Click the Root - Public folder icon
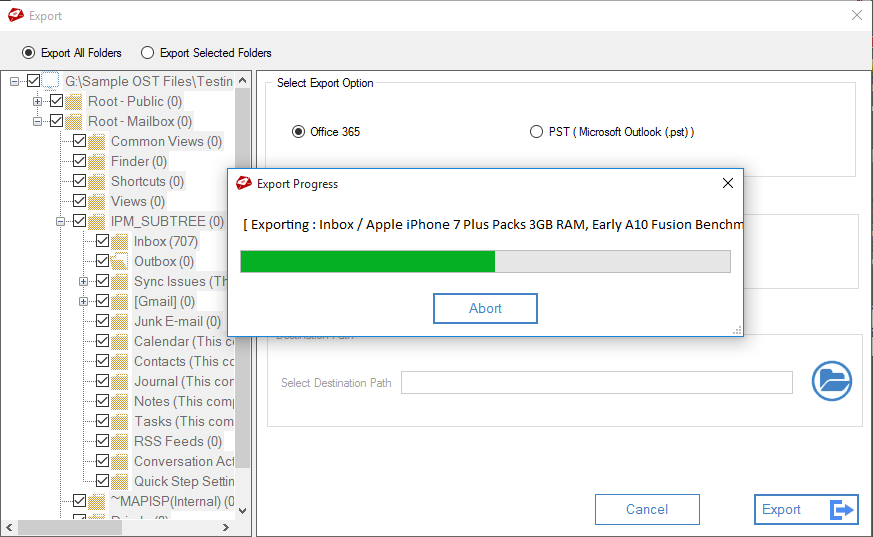This screenshot has height=537, width=873. pos(73,102)
